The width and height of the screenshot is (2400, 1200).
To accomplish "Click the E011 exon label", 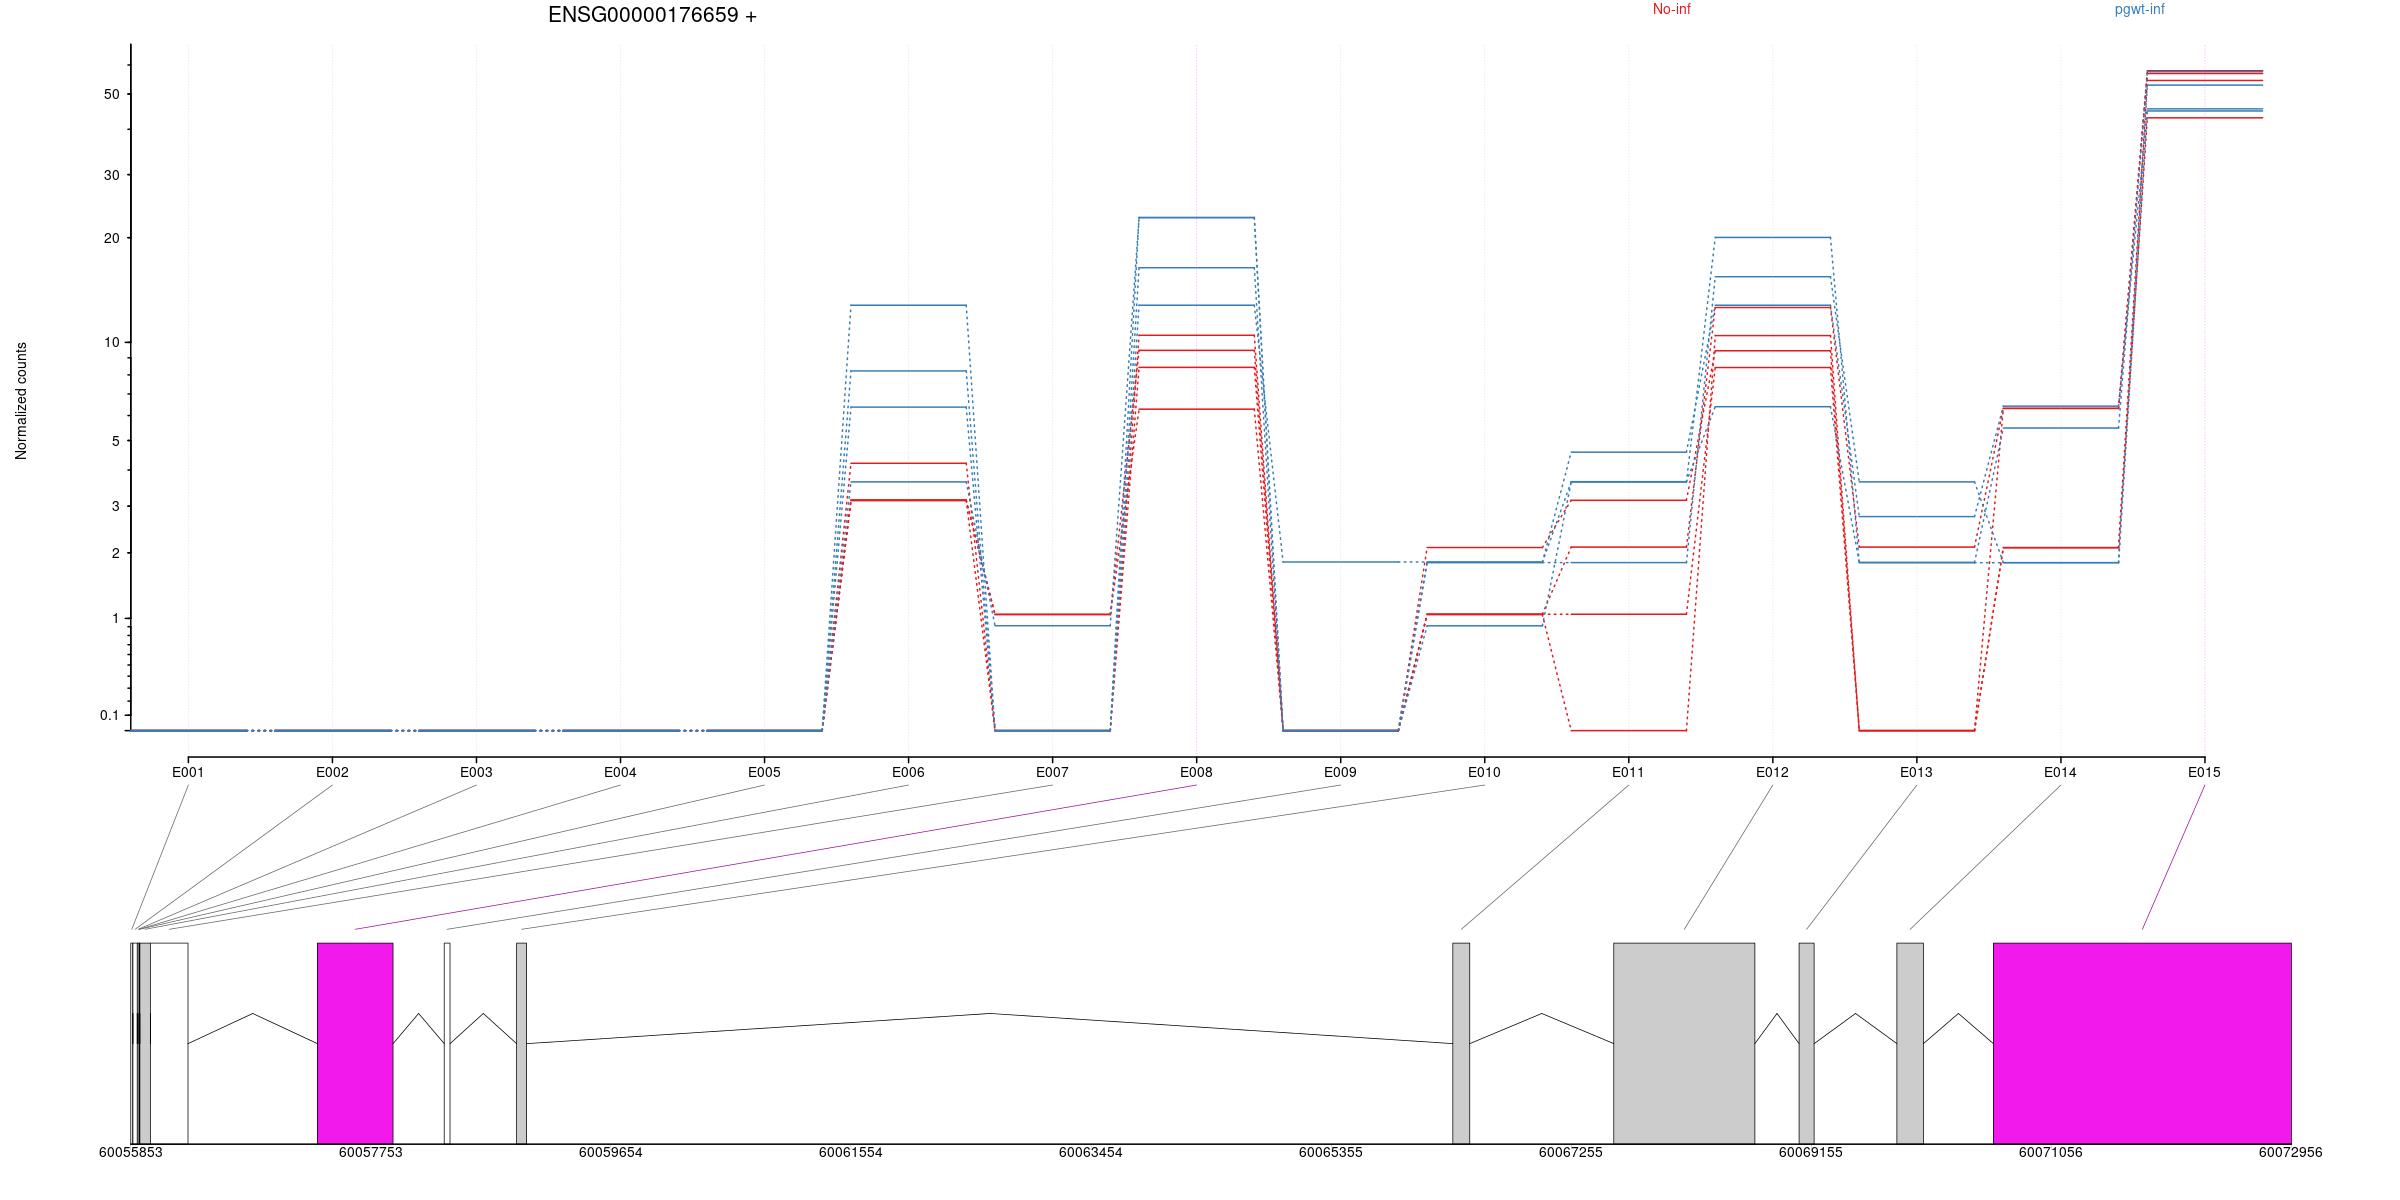I will point(1628,772).
